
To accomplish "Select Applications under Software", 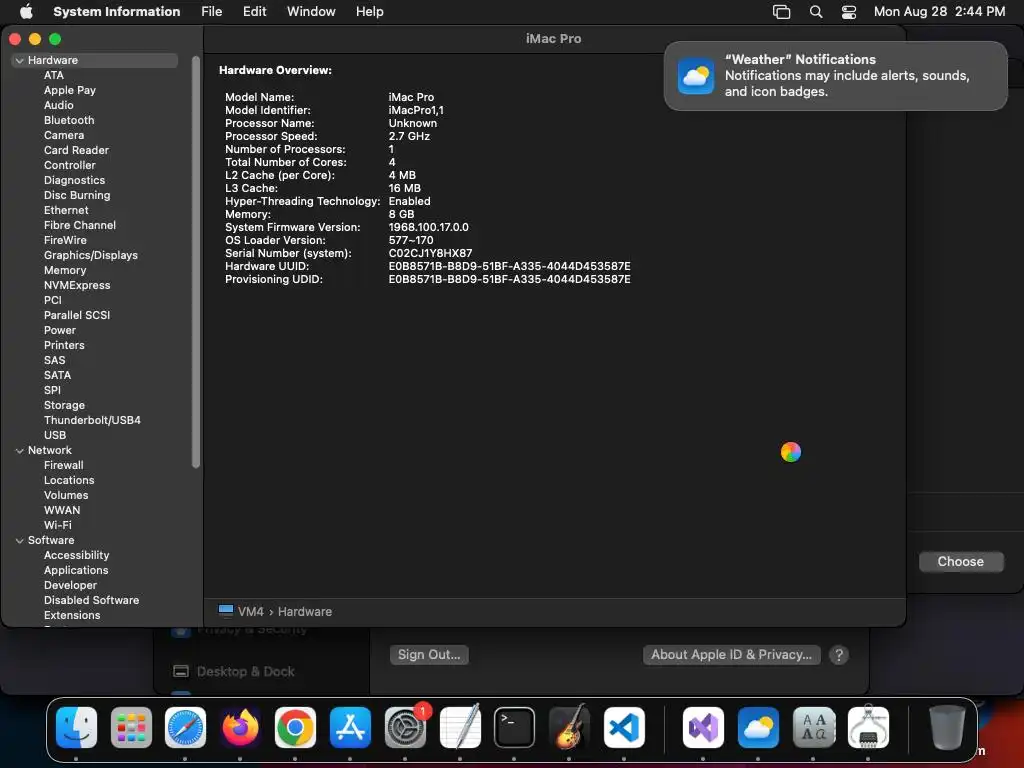I will (76, 571).
